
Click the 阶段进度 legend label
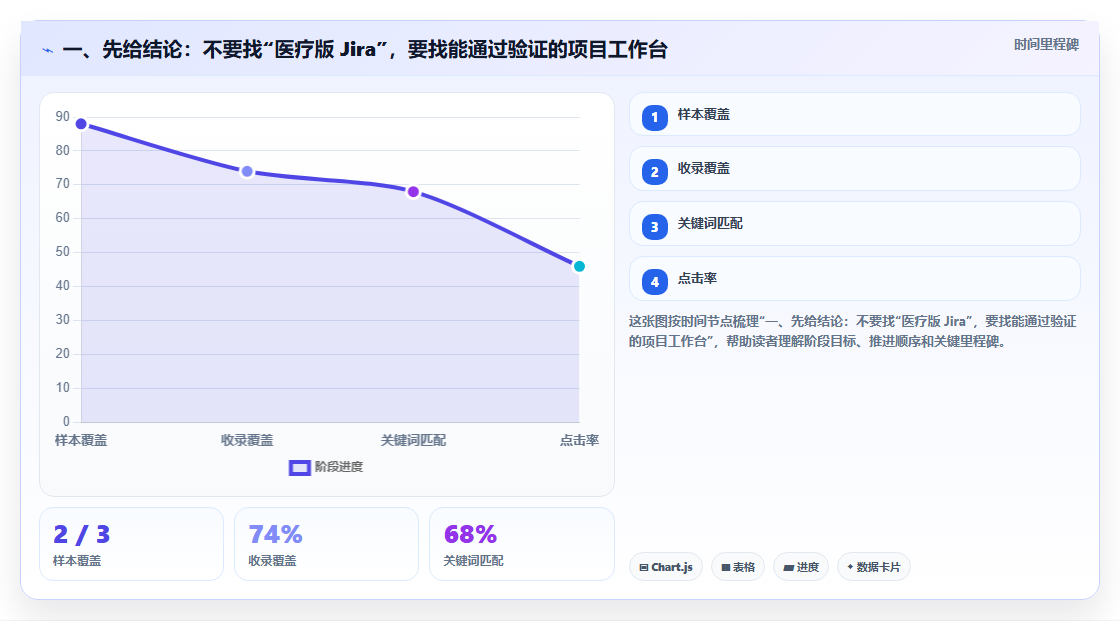pyautogui.click(x=339, y=467)
